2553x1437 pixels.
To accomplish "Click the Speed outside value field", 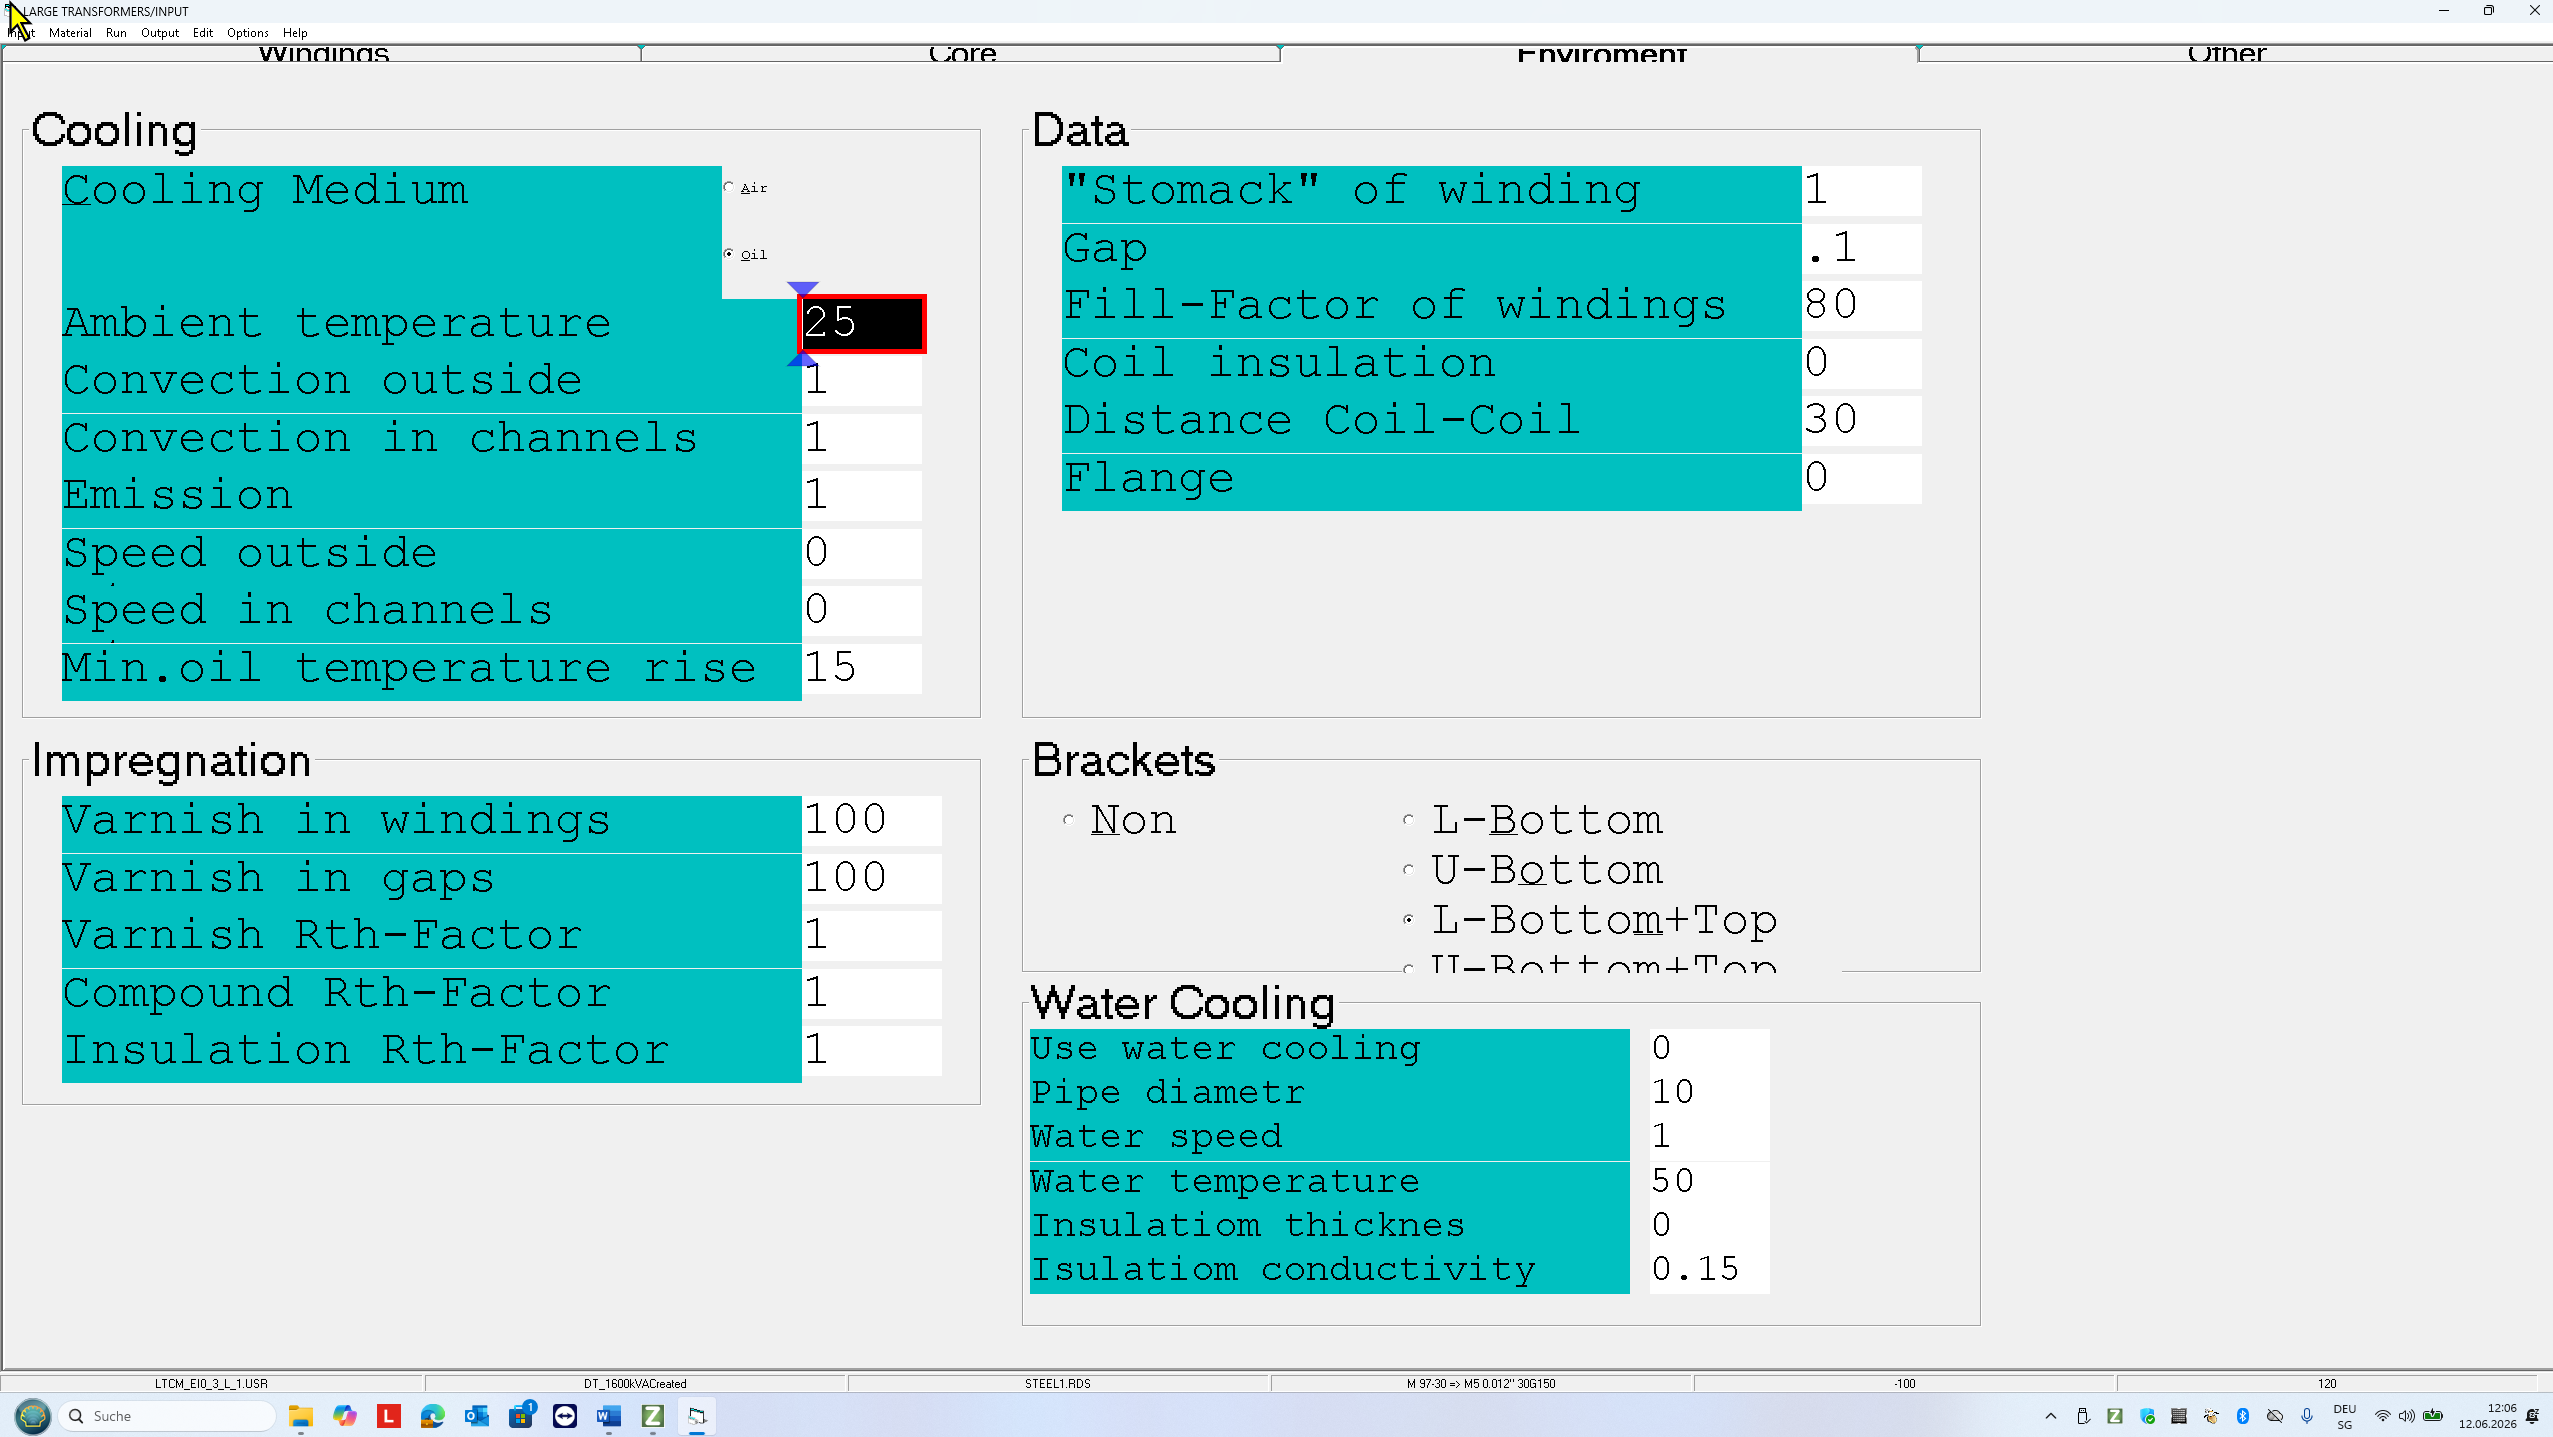I will click(x=862, y=553).
